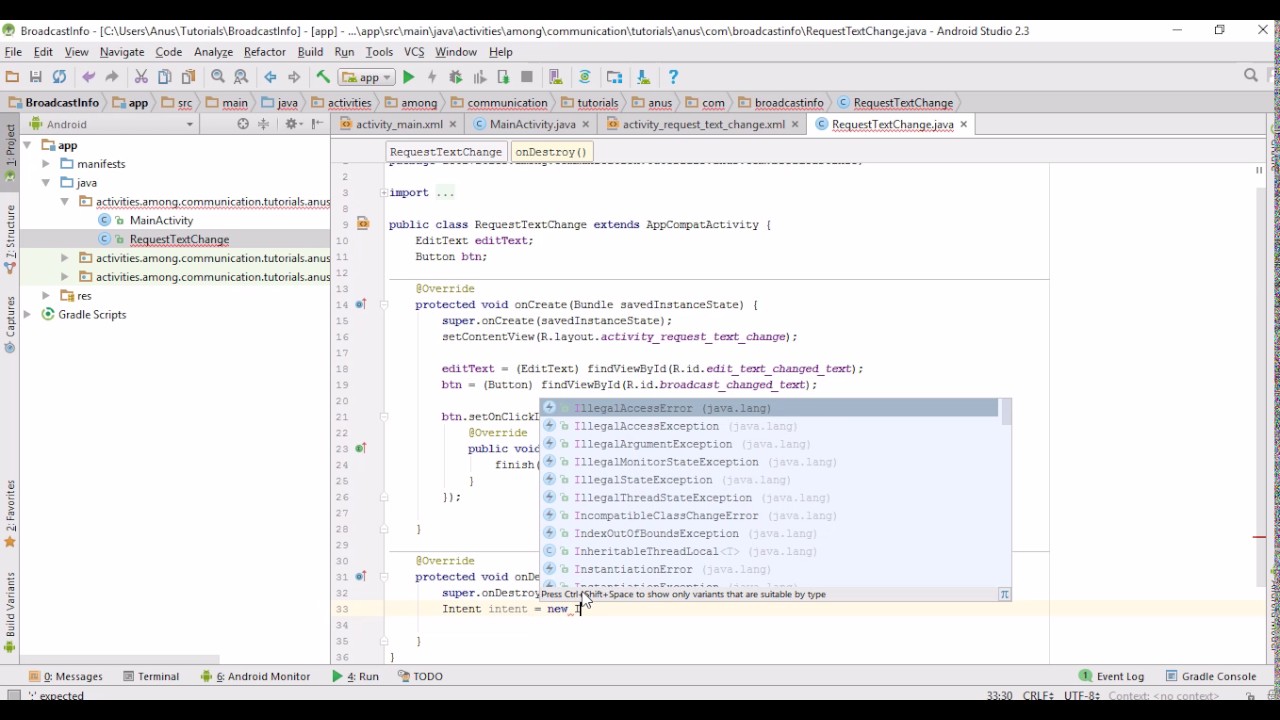The width and height of the screenshot is (1280, 720).
Task: Click the project panel settings gear
Action: pos(291,124)
